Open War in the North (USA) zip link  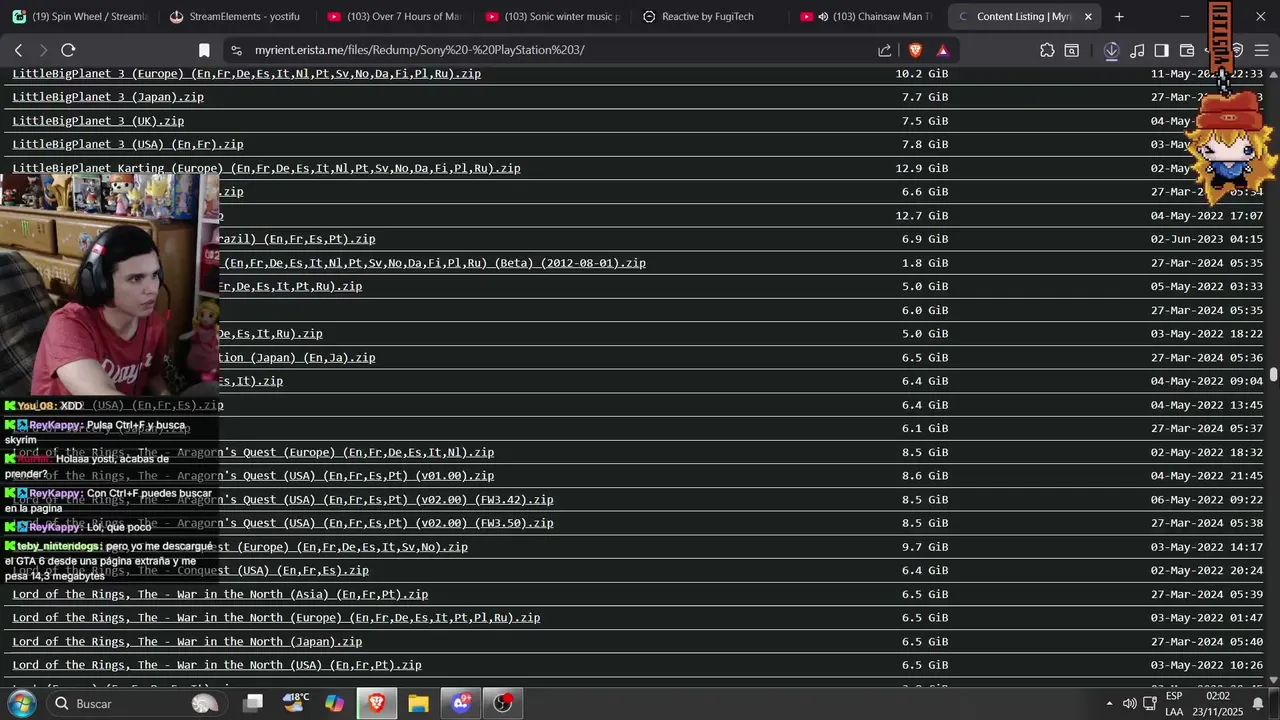coord(217,665)
